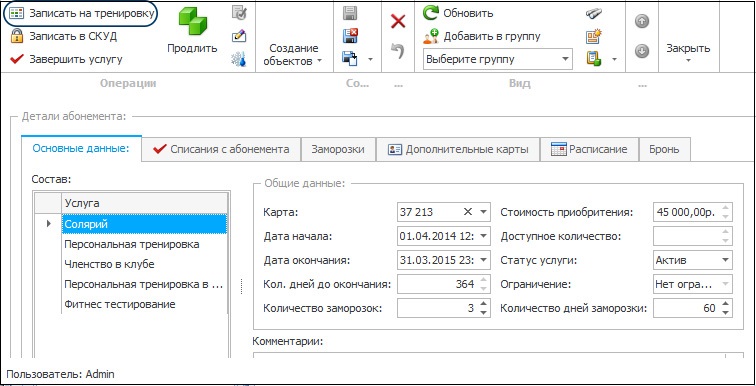Click the document with checkmark icon
The height and width of the screenshot is (386, 756).
(x=239, y=13)
